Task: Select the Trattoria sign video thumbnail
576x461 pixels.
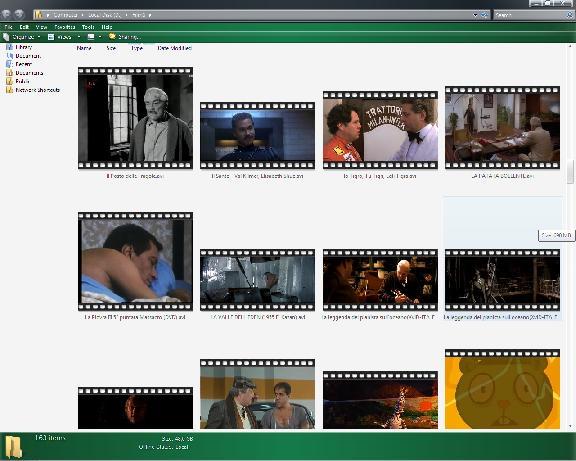Action: 380,130
